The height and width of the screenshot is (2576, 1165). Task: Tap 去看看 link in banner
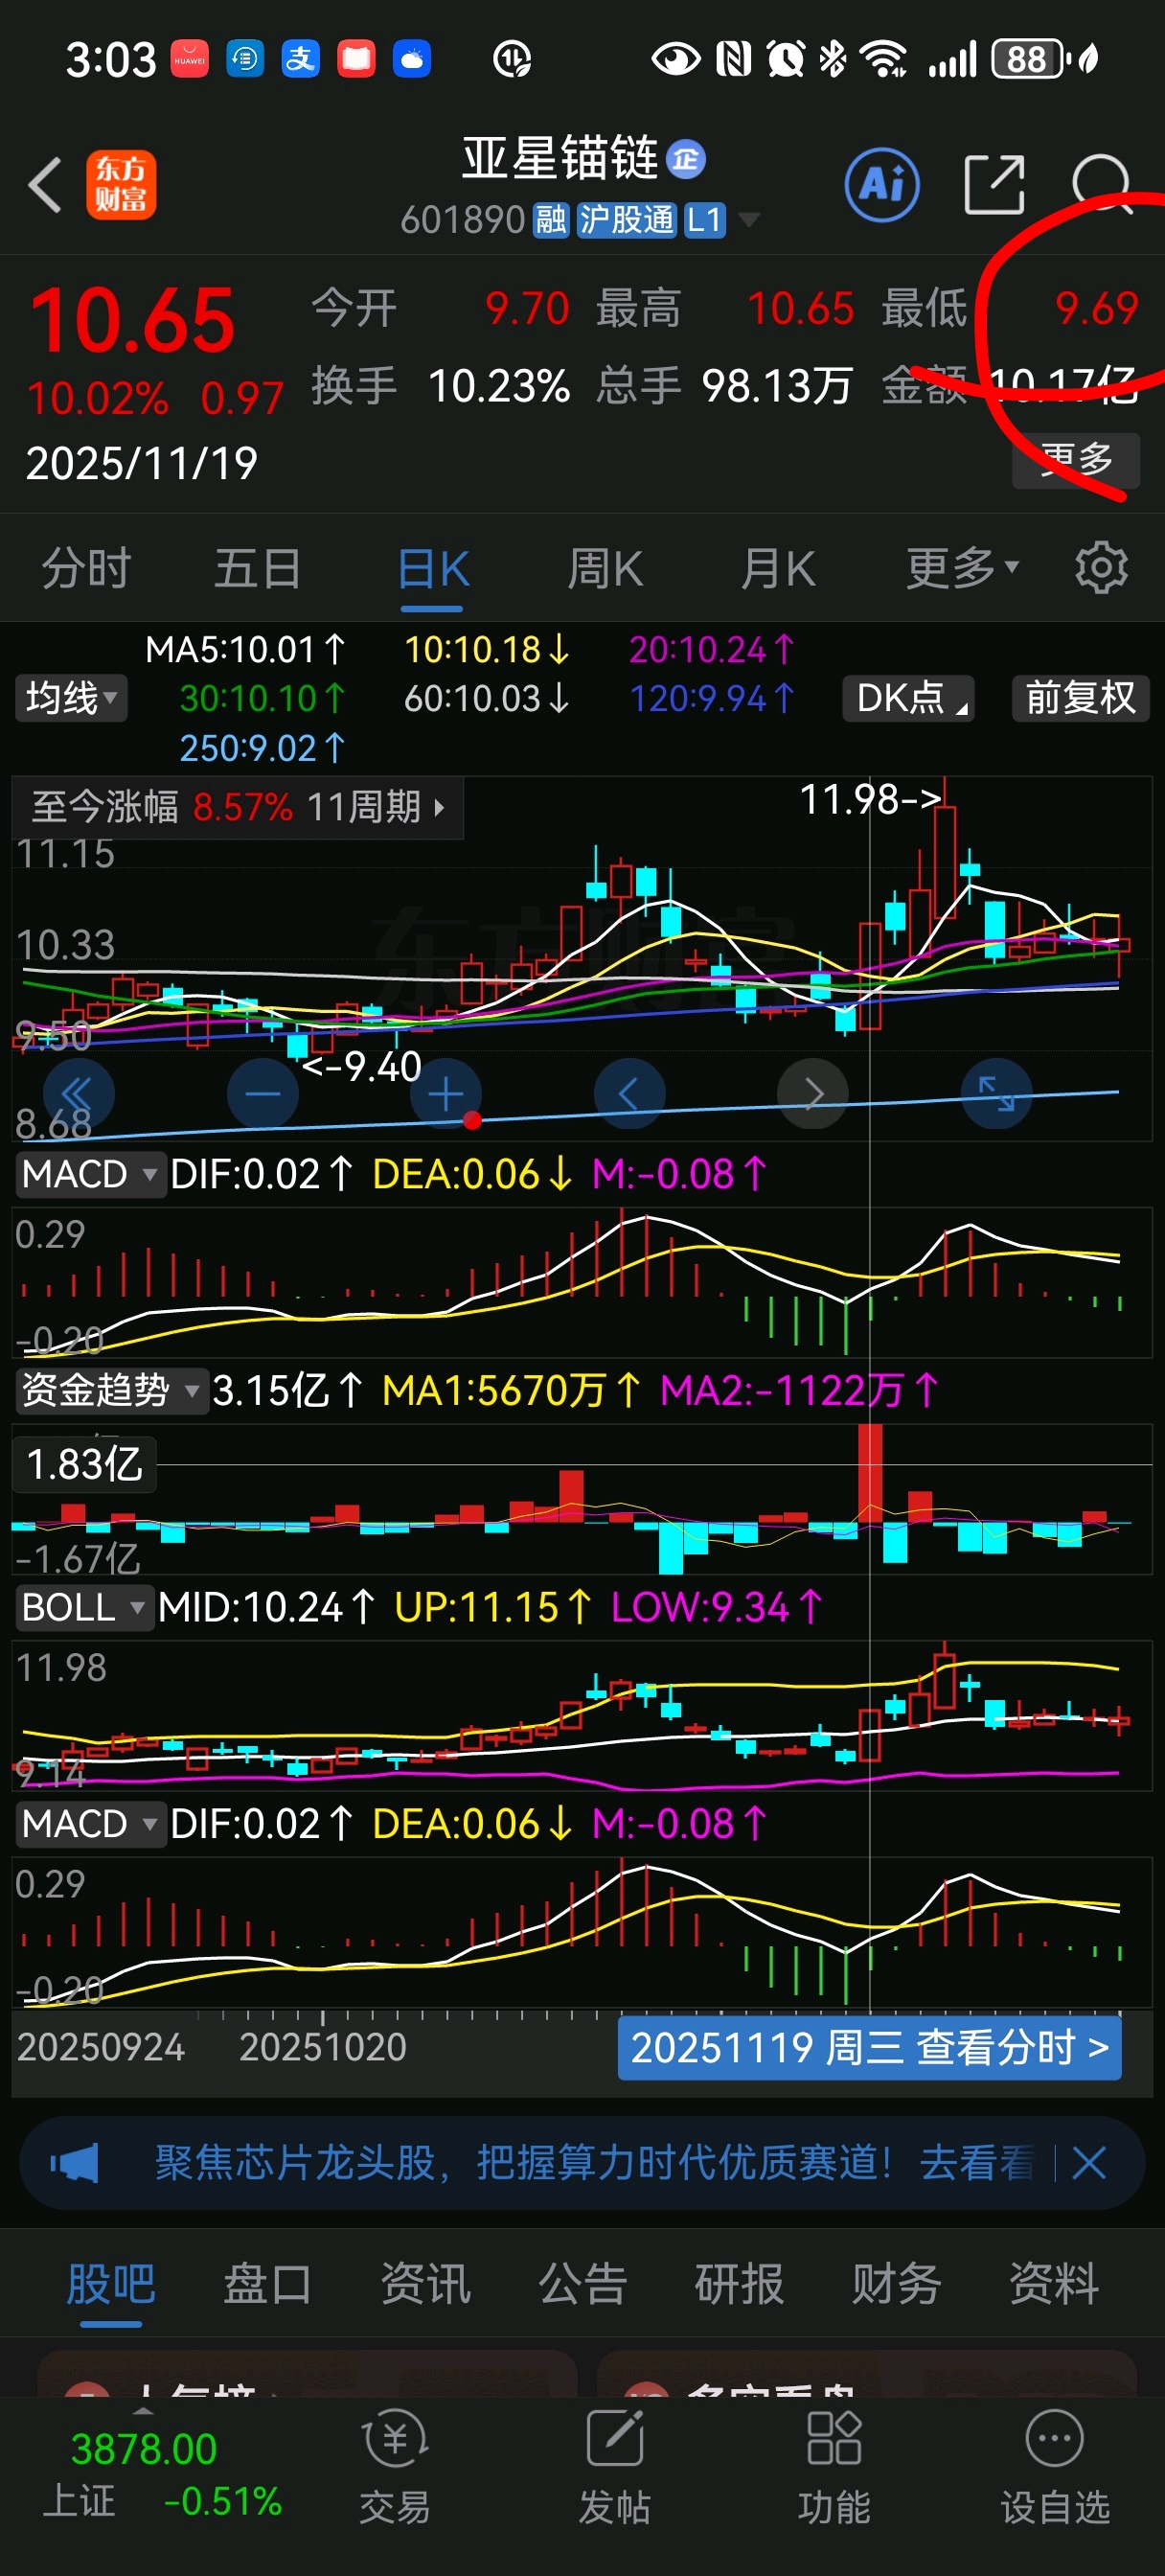click(x=976, y=2163)
